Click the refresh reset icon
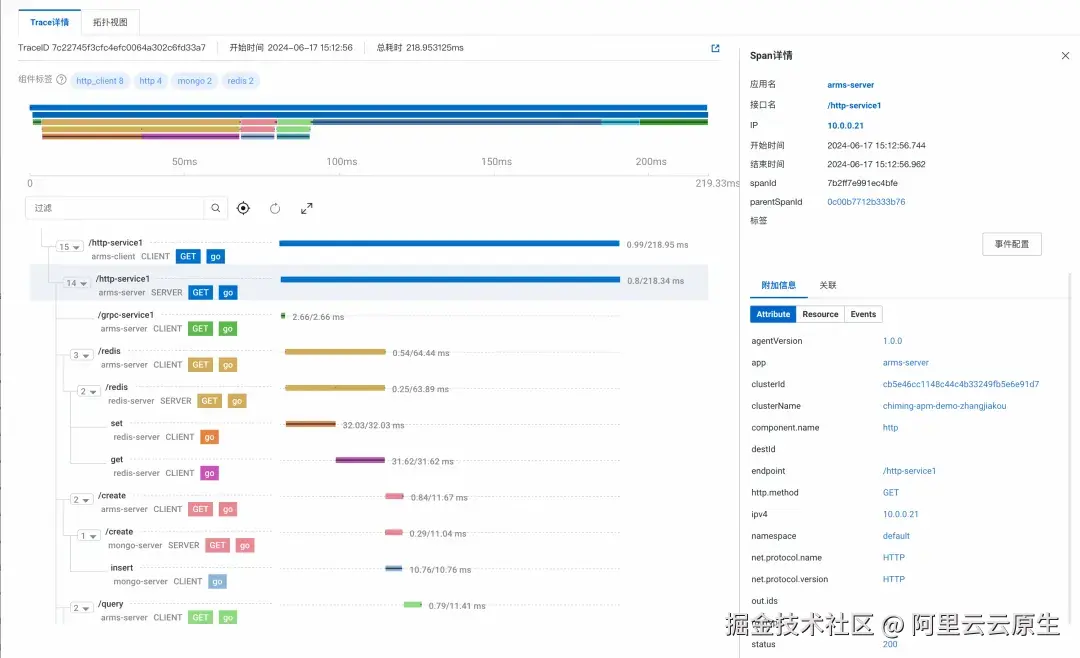The width and height of the screenshot is (1080, 658). [x=275, y=208]
